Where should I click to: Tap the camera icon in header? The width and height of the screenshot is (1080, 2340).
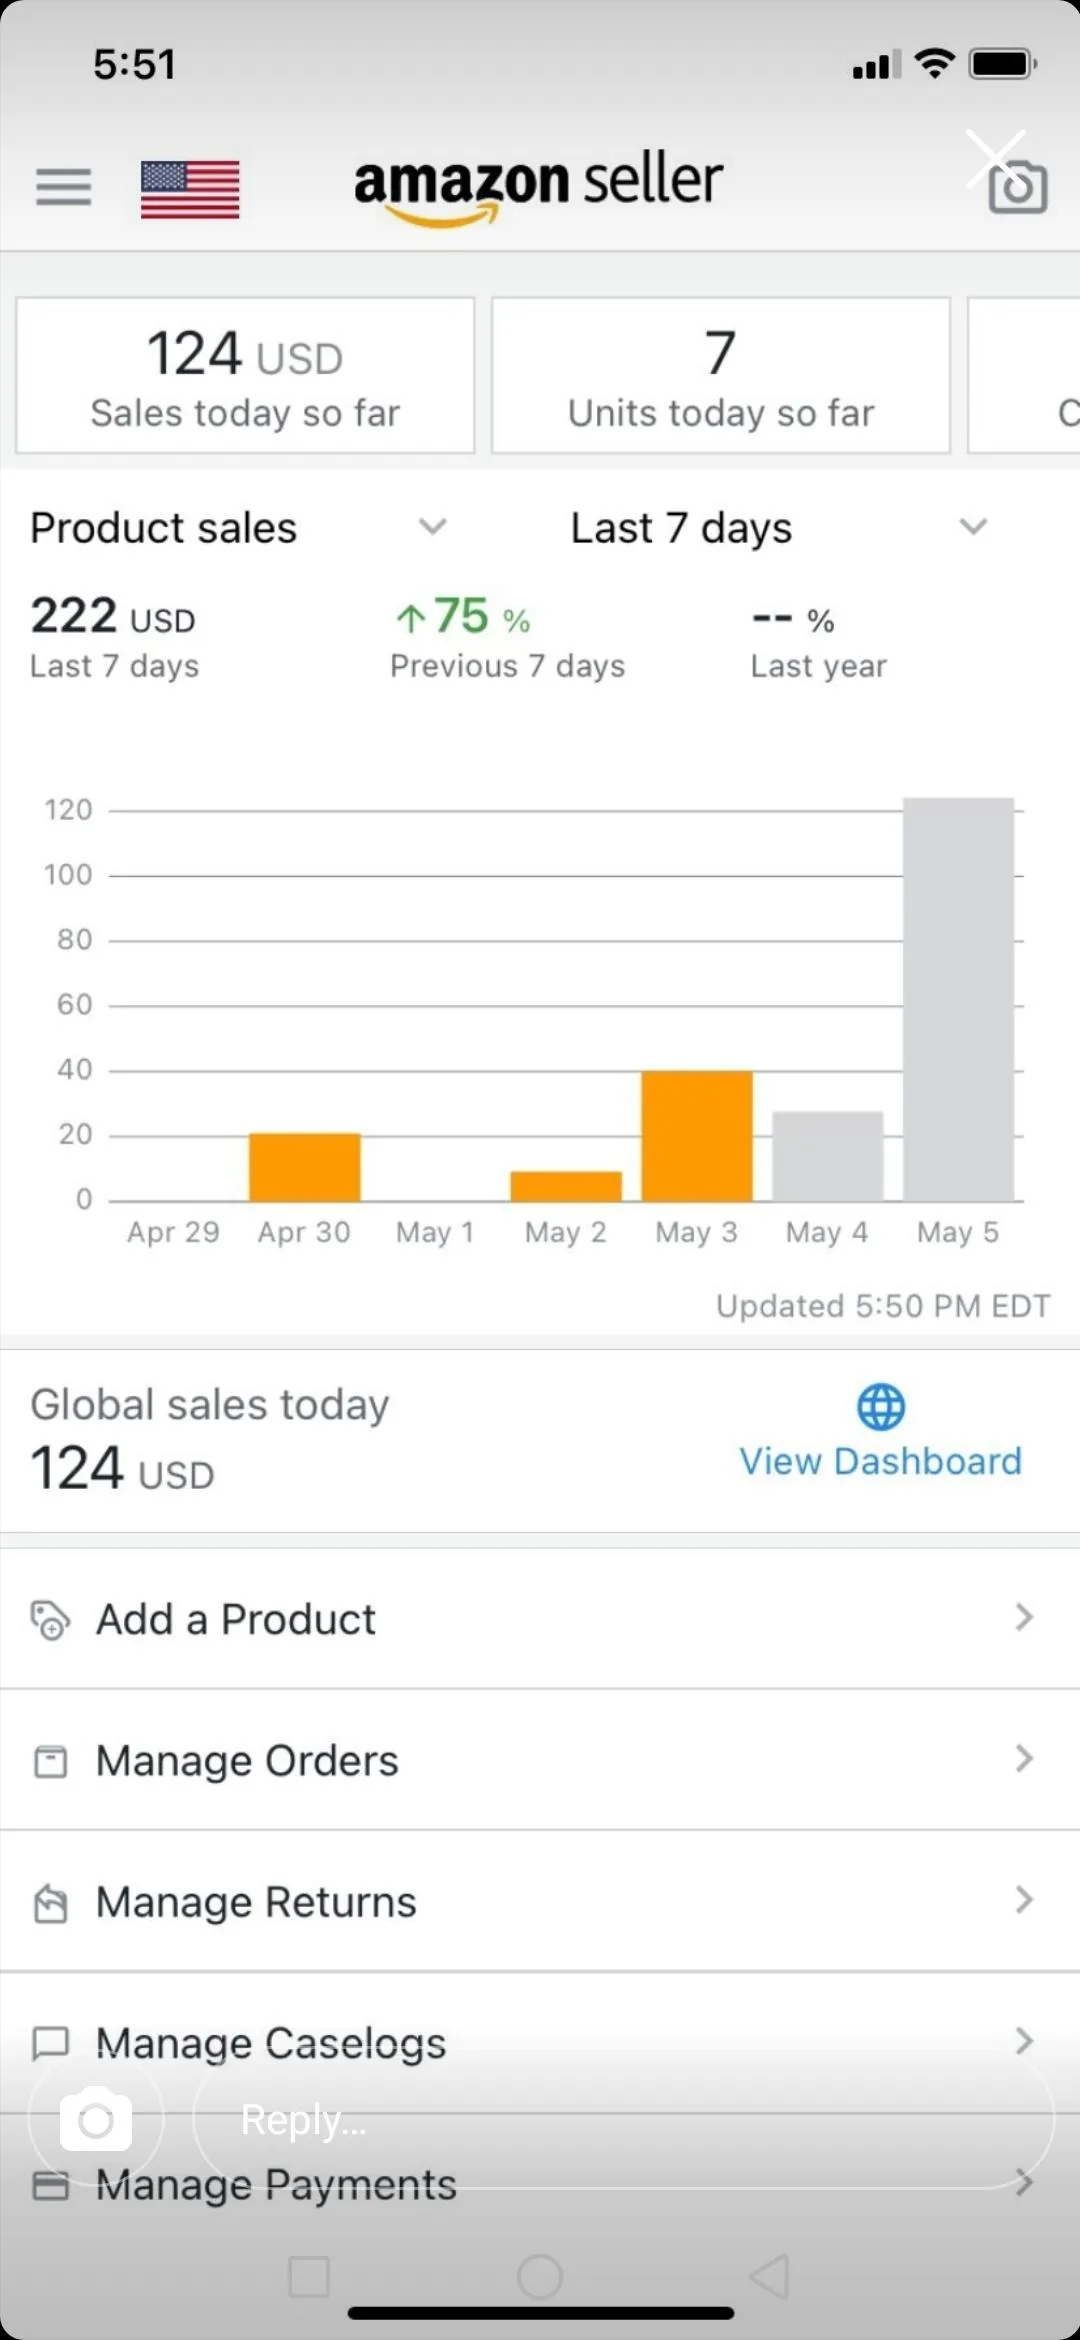[1018, 187]
